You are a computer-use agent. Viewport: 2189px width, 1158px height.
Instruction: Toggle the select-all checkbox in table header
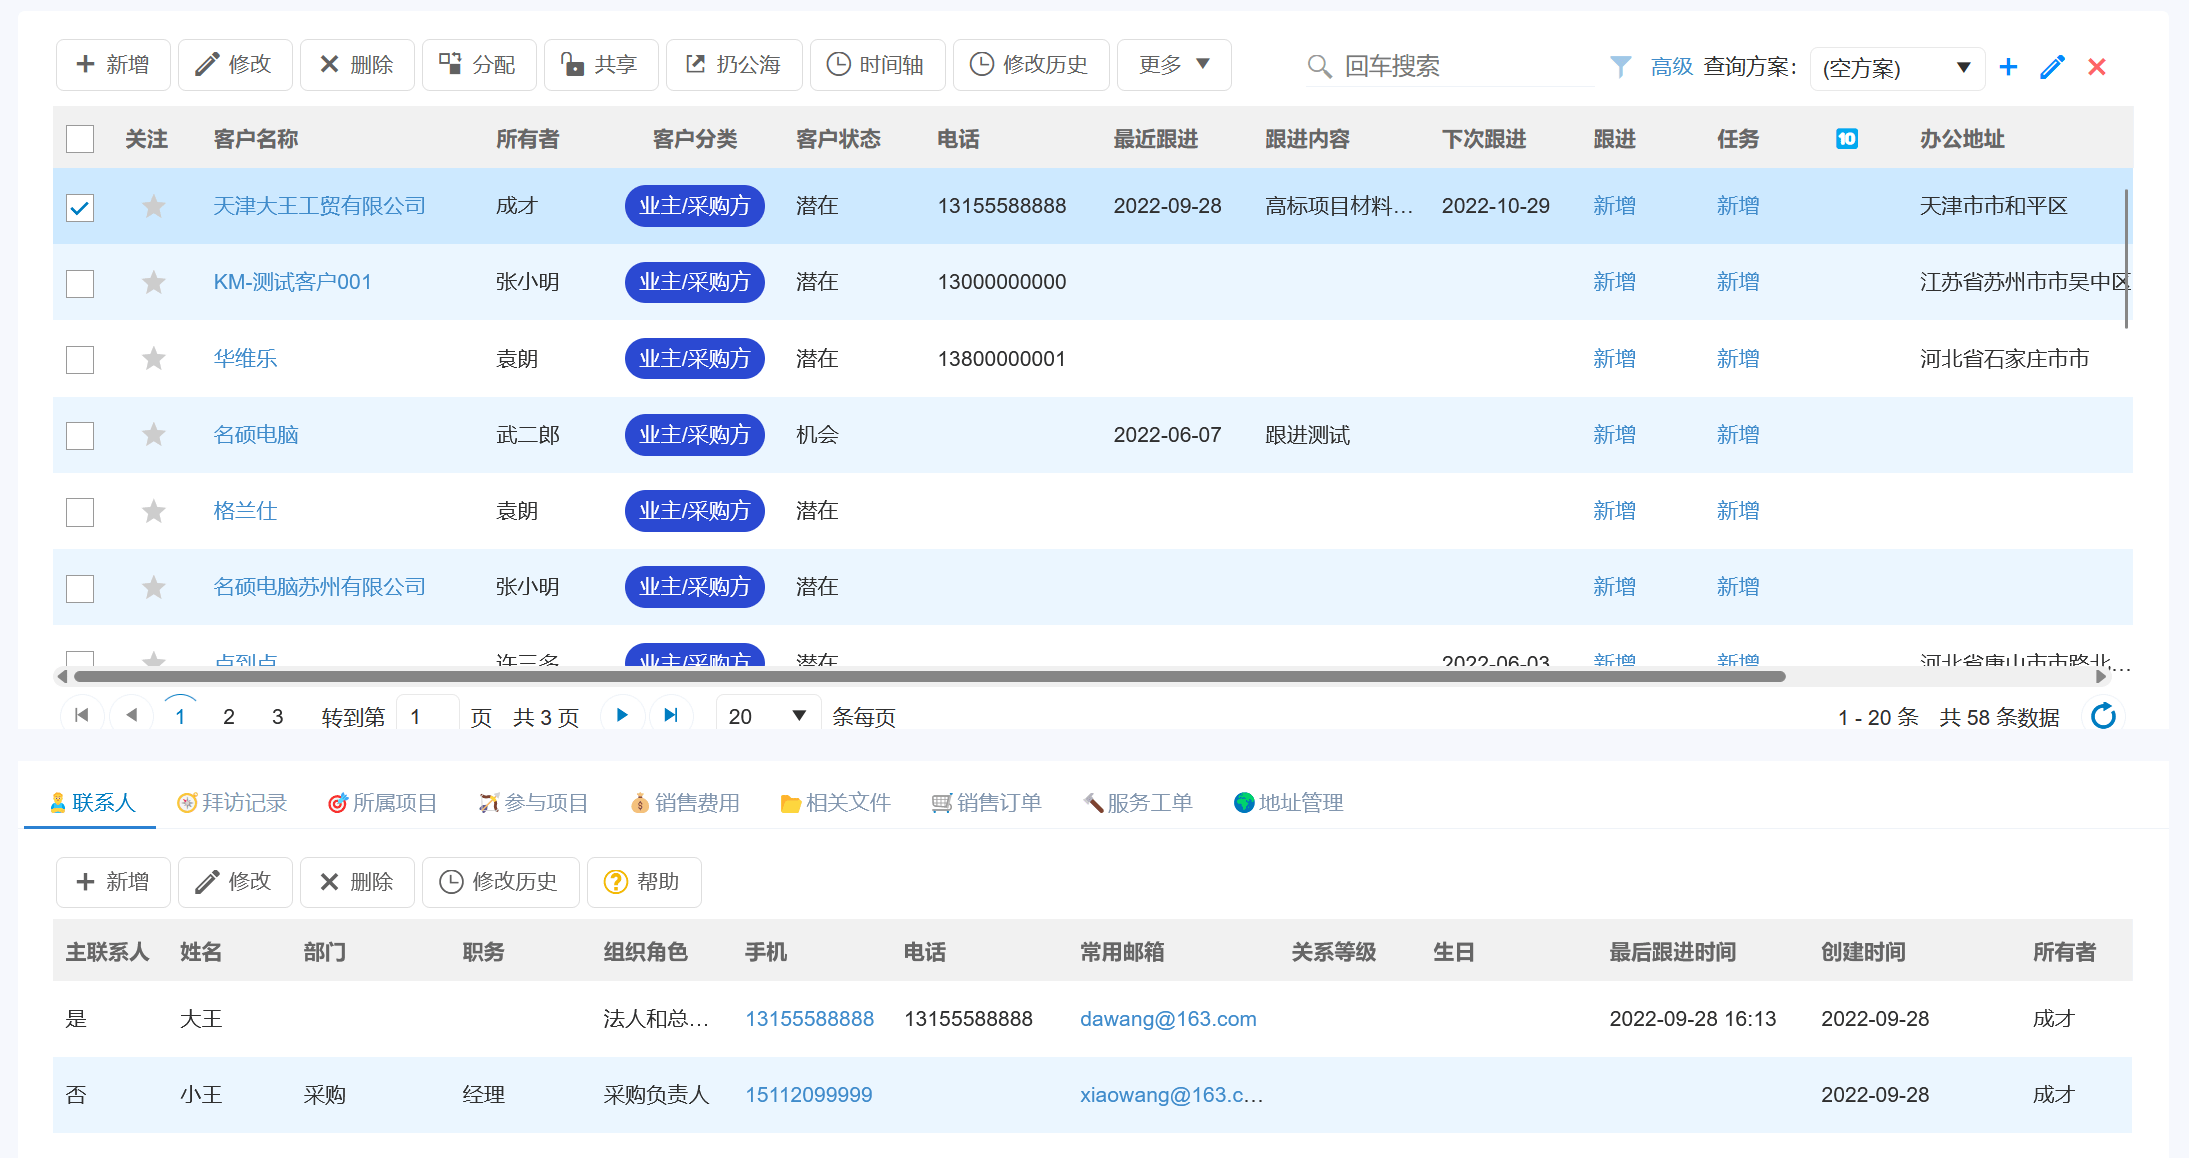click(x=79, y=139)
